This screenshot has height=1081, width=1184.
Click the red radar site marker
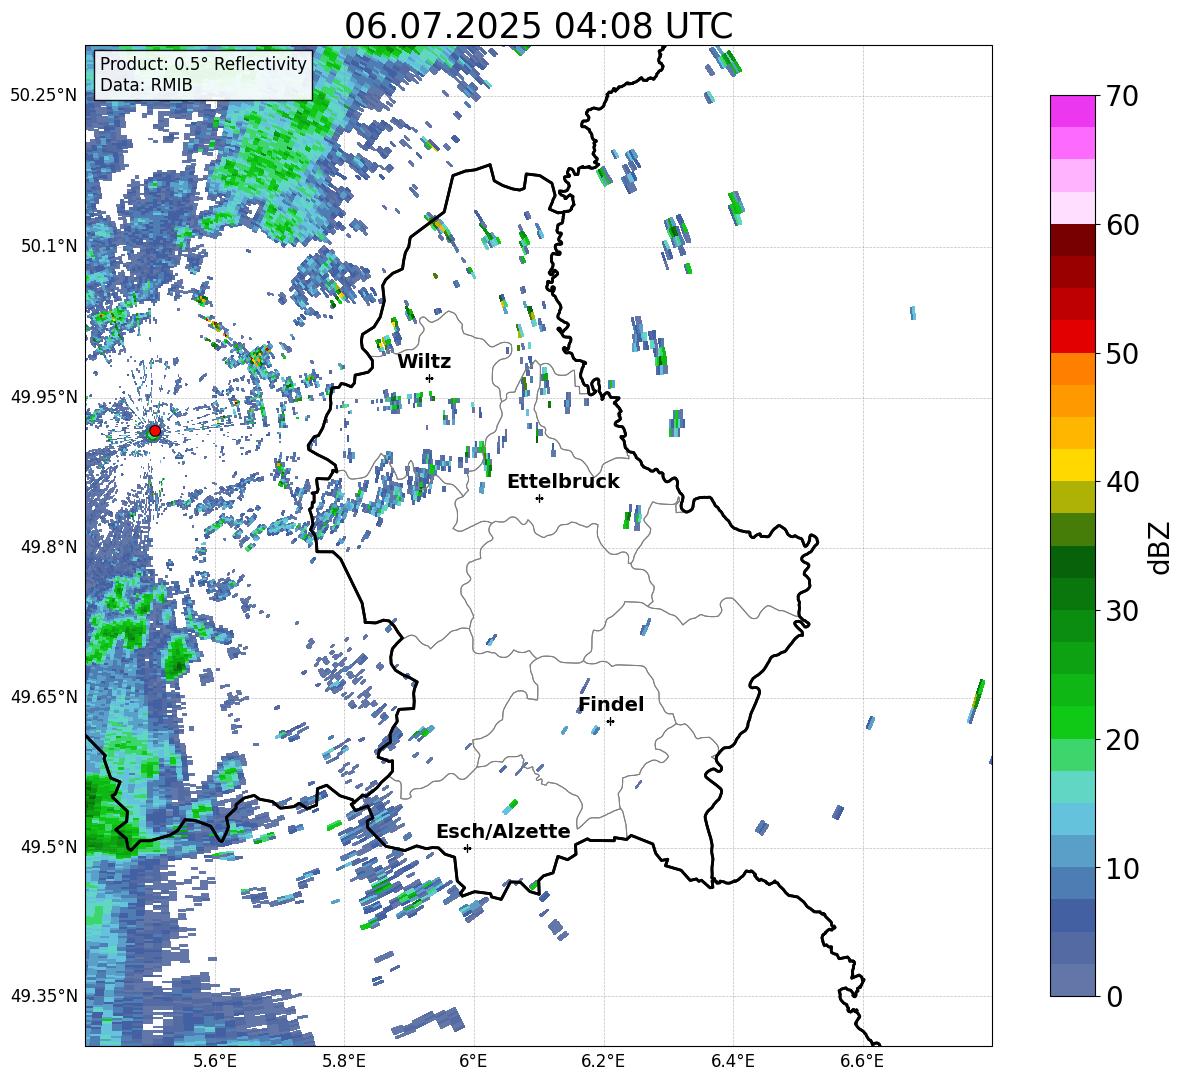coord(155,430)
